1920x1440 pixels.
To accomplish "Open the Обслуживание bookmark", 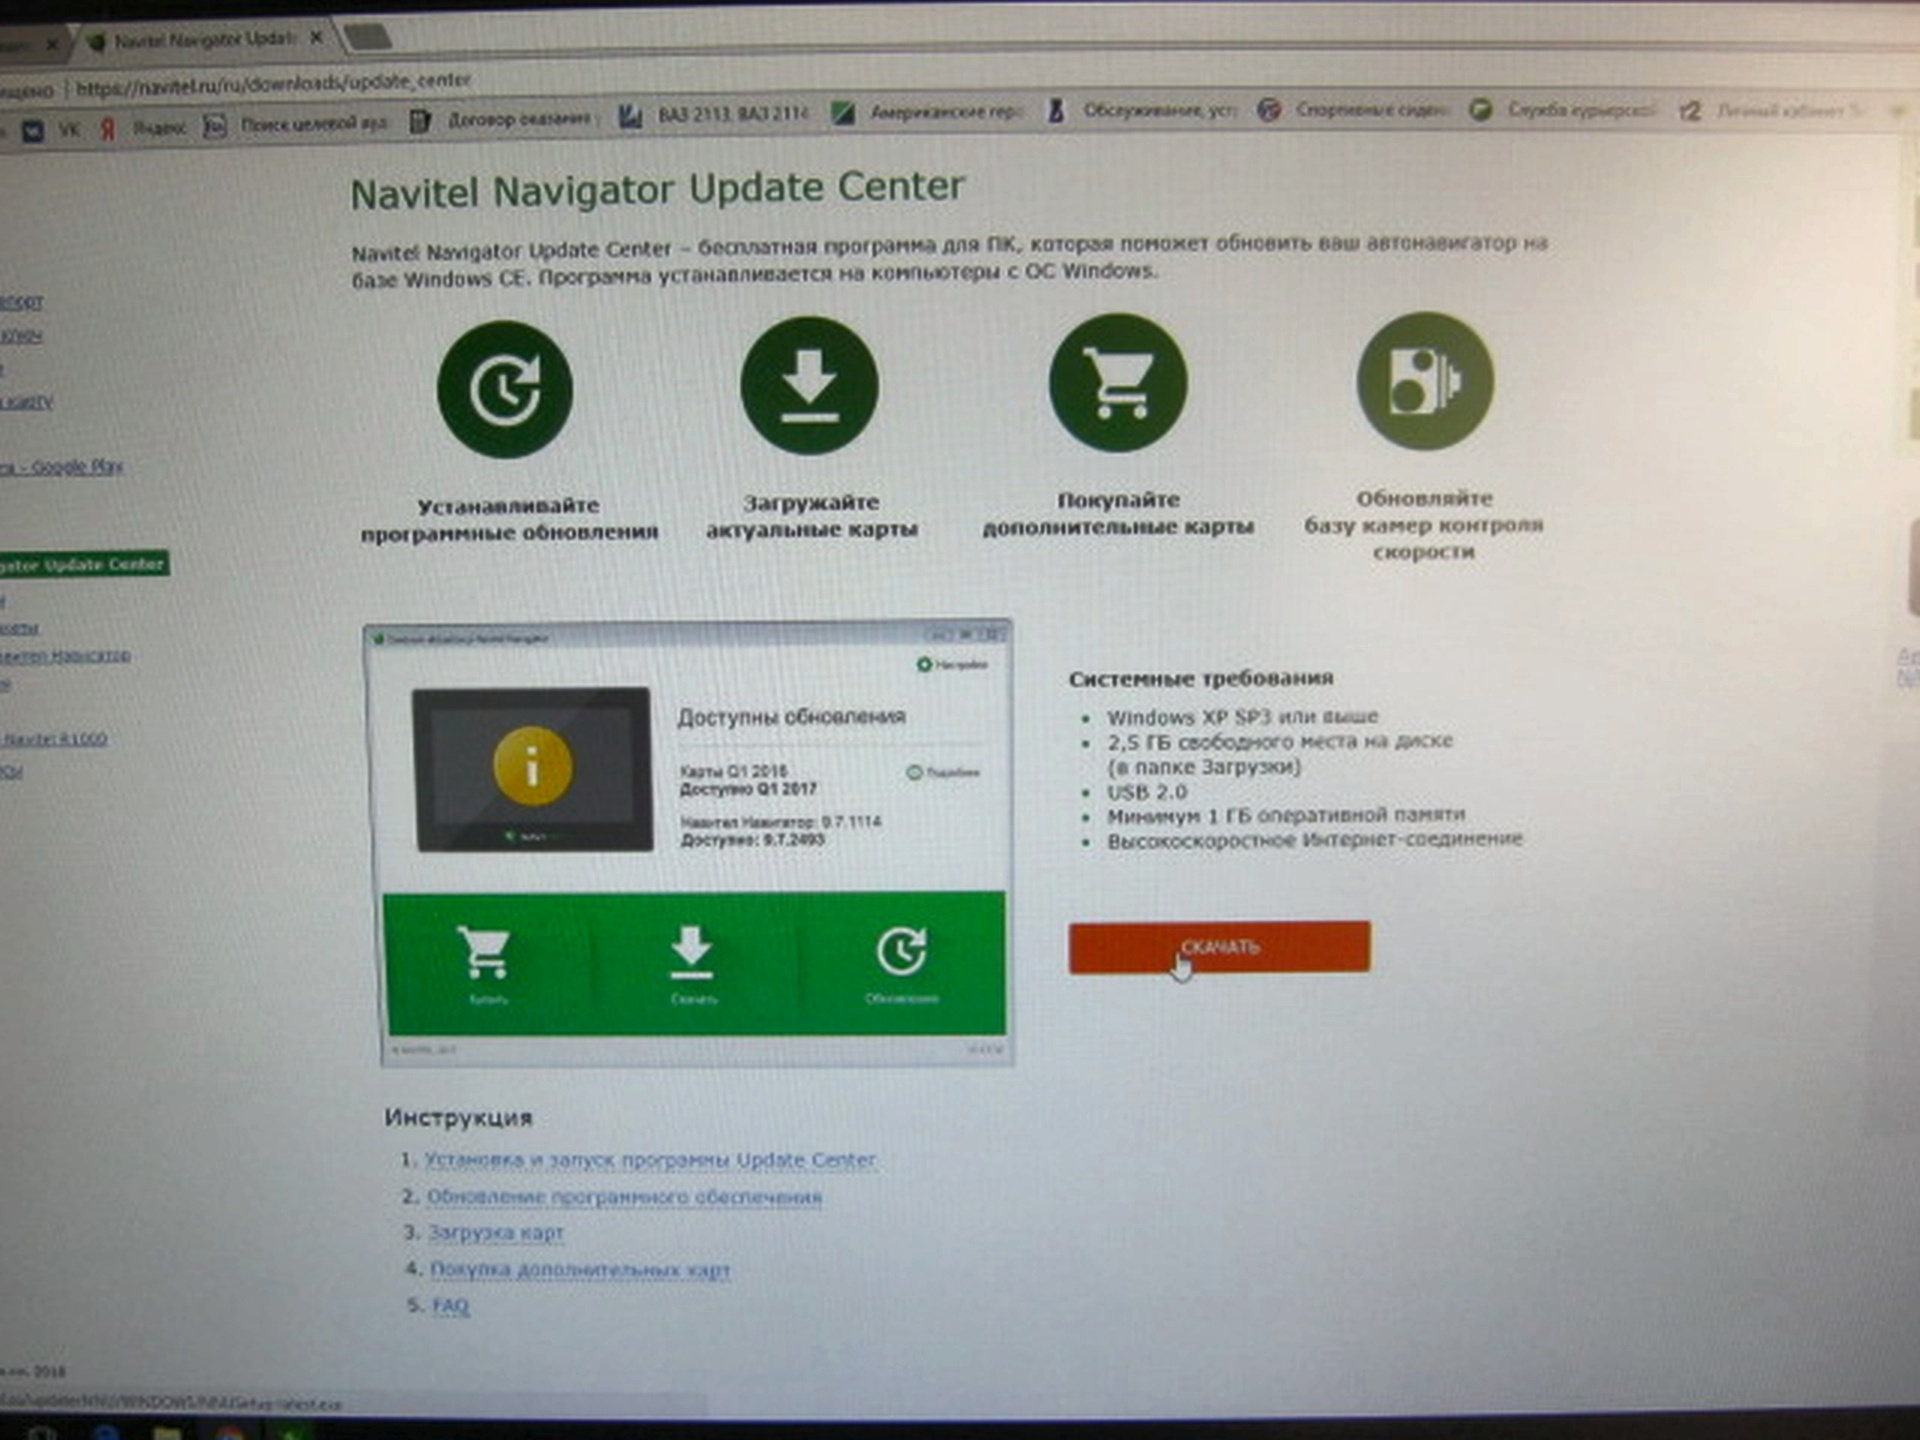I will pyautogui.click(x=1141, y=110).
